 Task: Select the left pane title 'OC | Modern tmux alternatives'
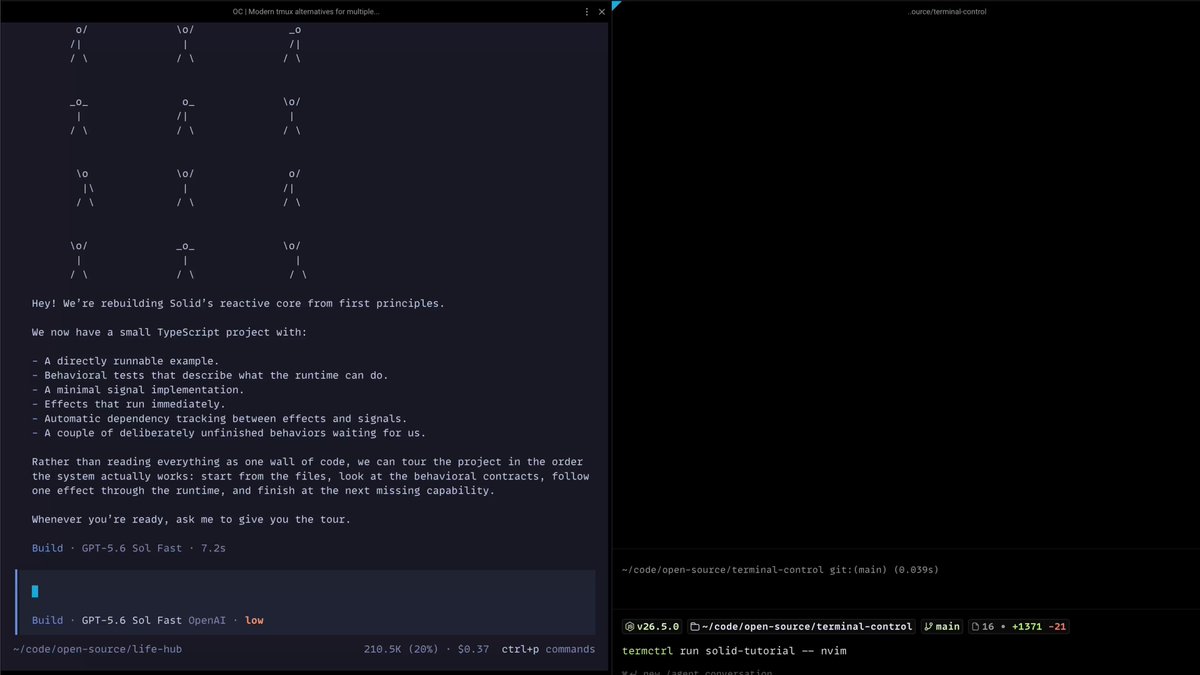(x=305, y=11)
